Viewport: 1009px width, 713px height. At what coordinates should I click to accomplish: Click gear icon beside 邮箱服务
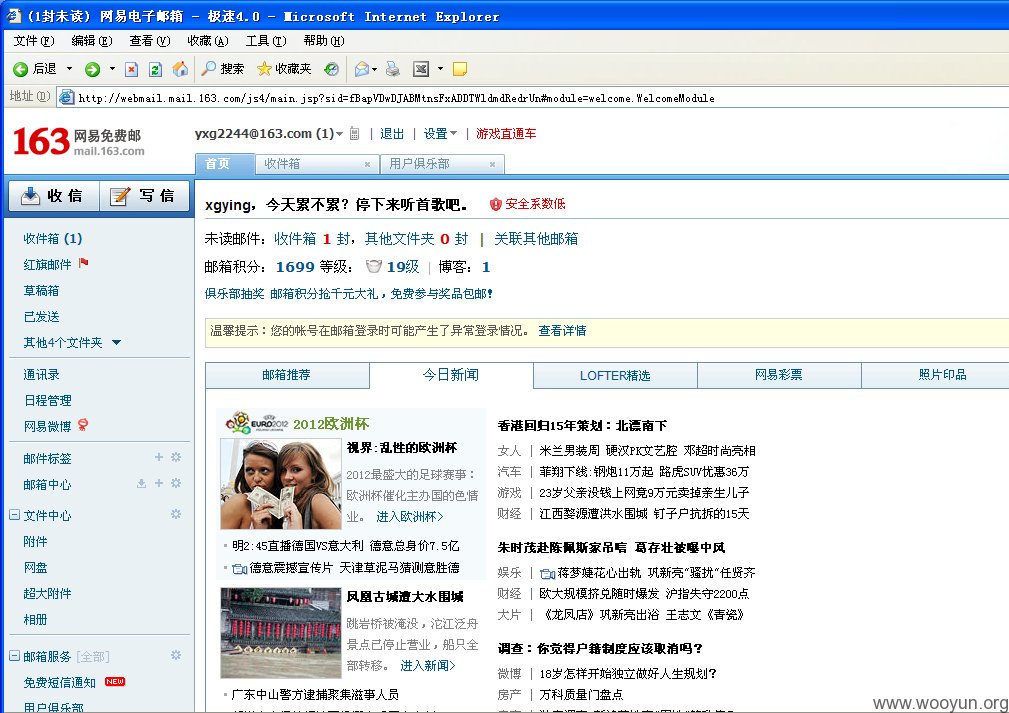[176, 655]
